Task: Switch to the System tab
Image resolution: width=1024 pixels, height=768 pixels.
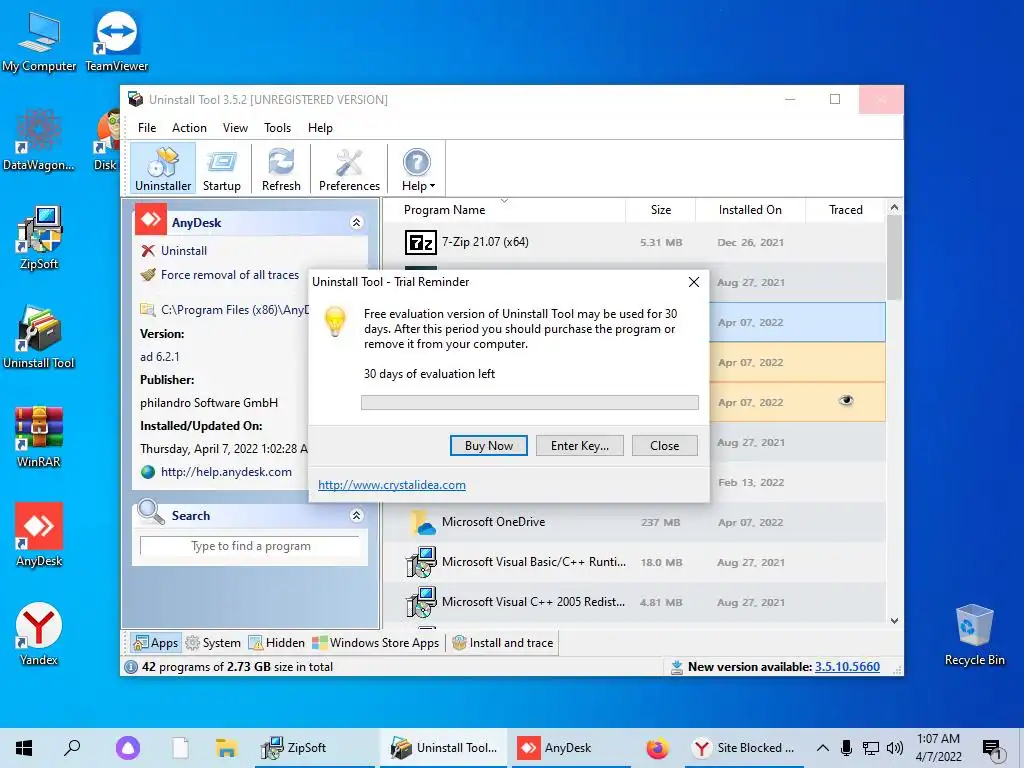Action: [x=213, y=643]
